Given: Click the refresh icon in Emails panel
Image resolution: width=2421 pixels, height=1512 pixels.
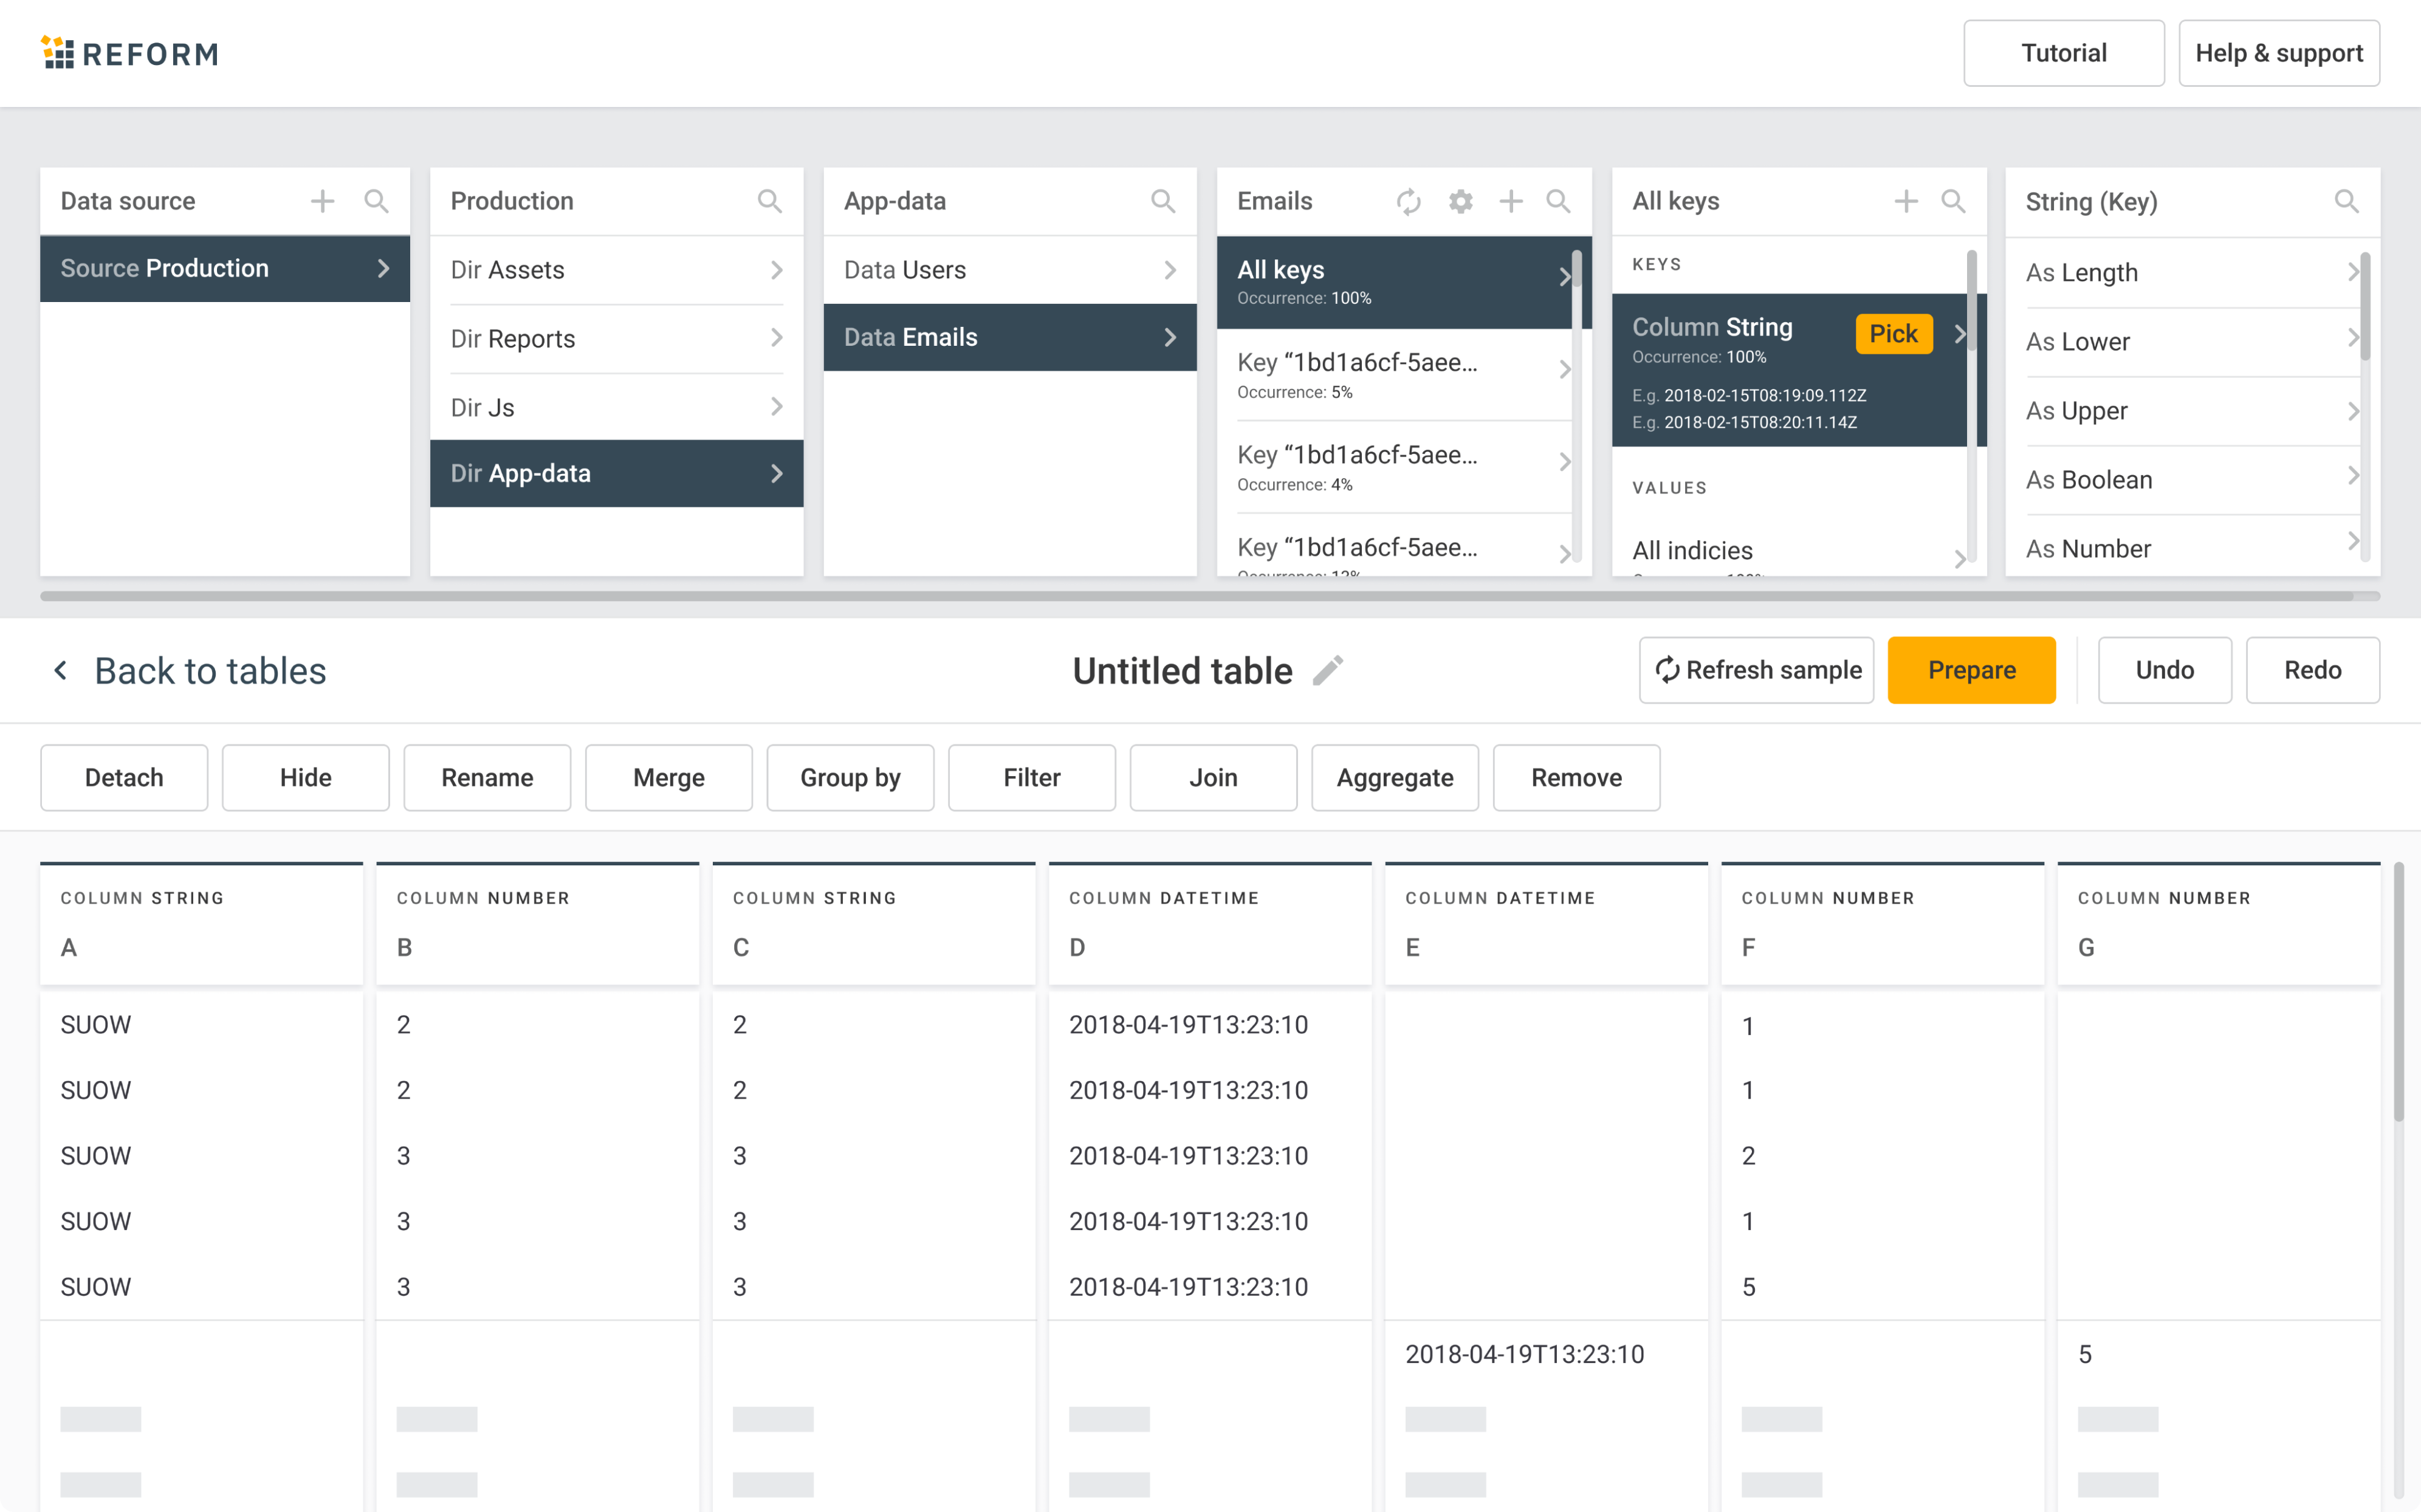Looking at the screenshot, I should coord(1408,202).
